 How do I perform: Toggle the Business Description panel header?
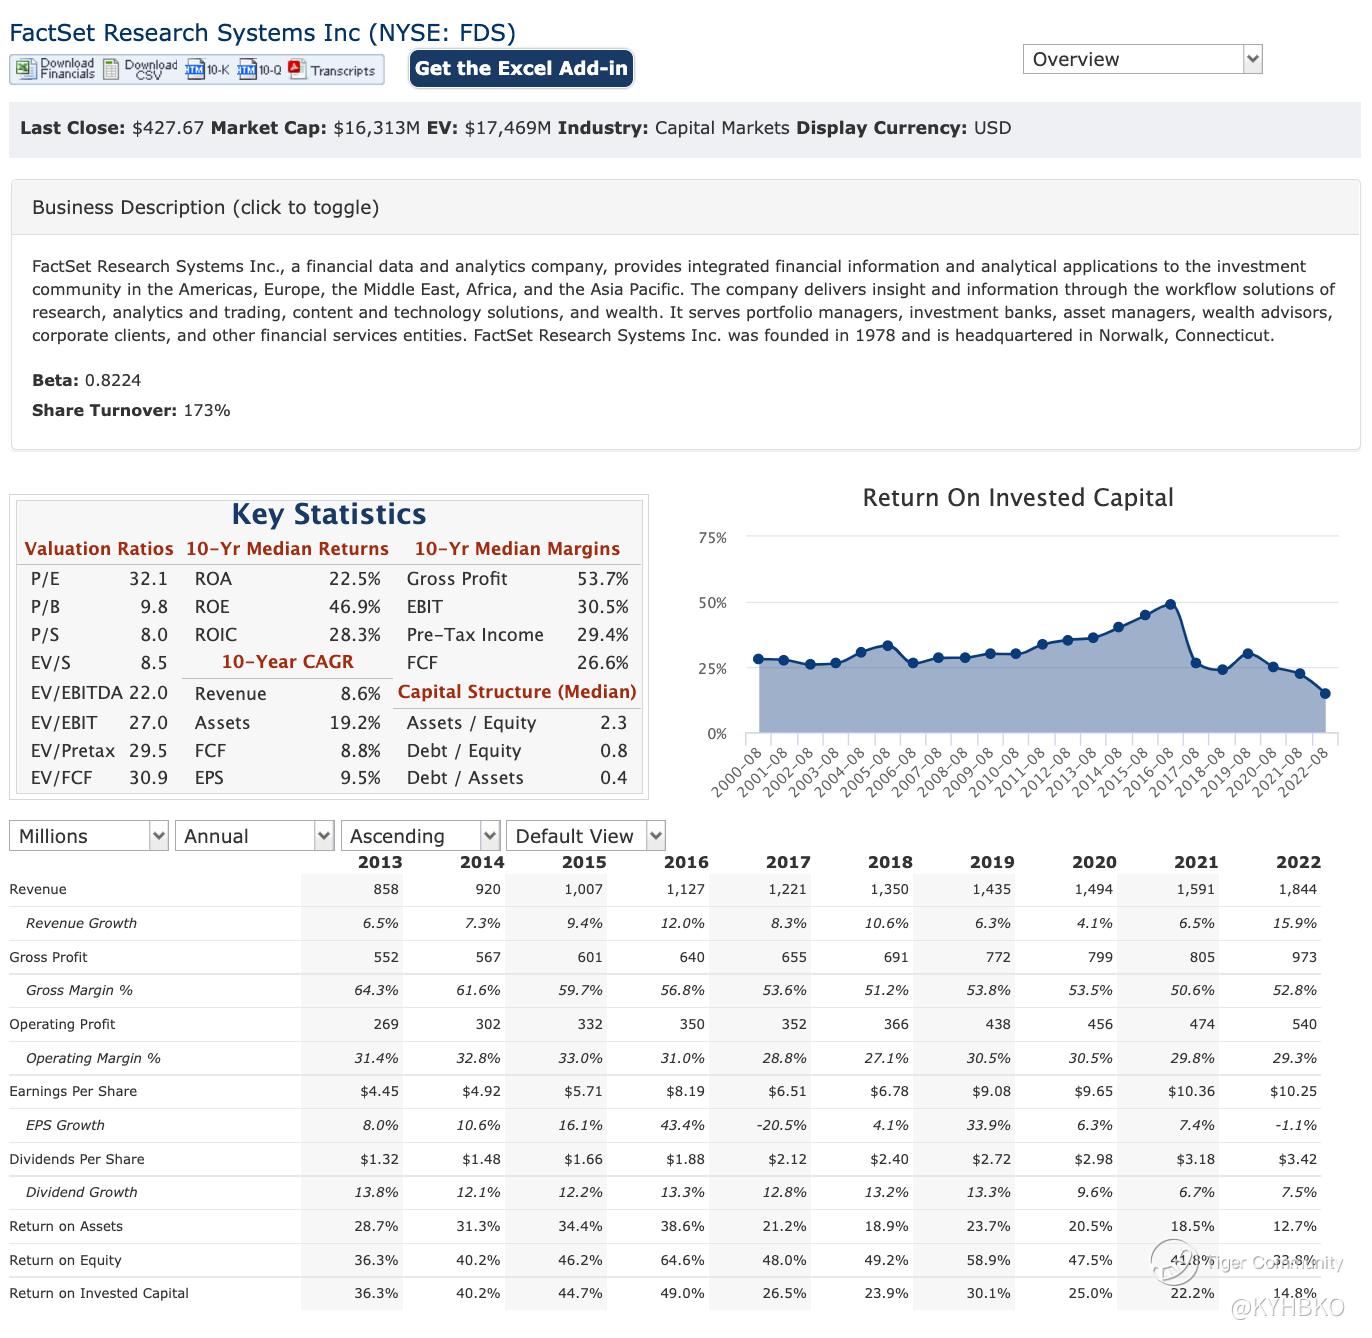(x=205, y=208)
